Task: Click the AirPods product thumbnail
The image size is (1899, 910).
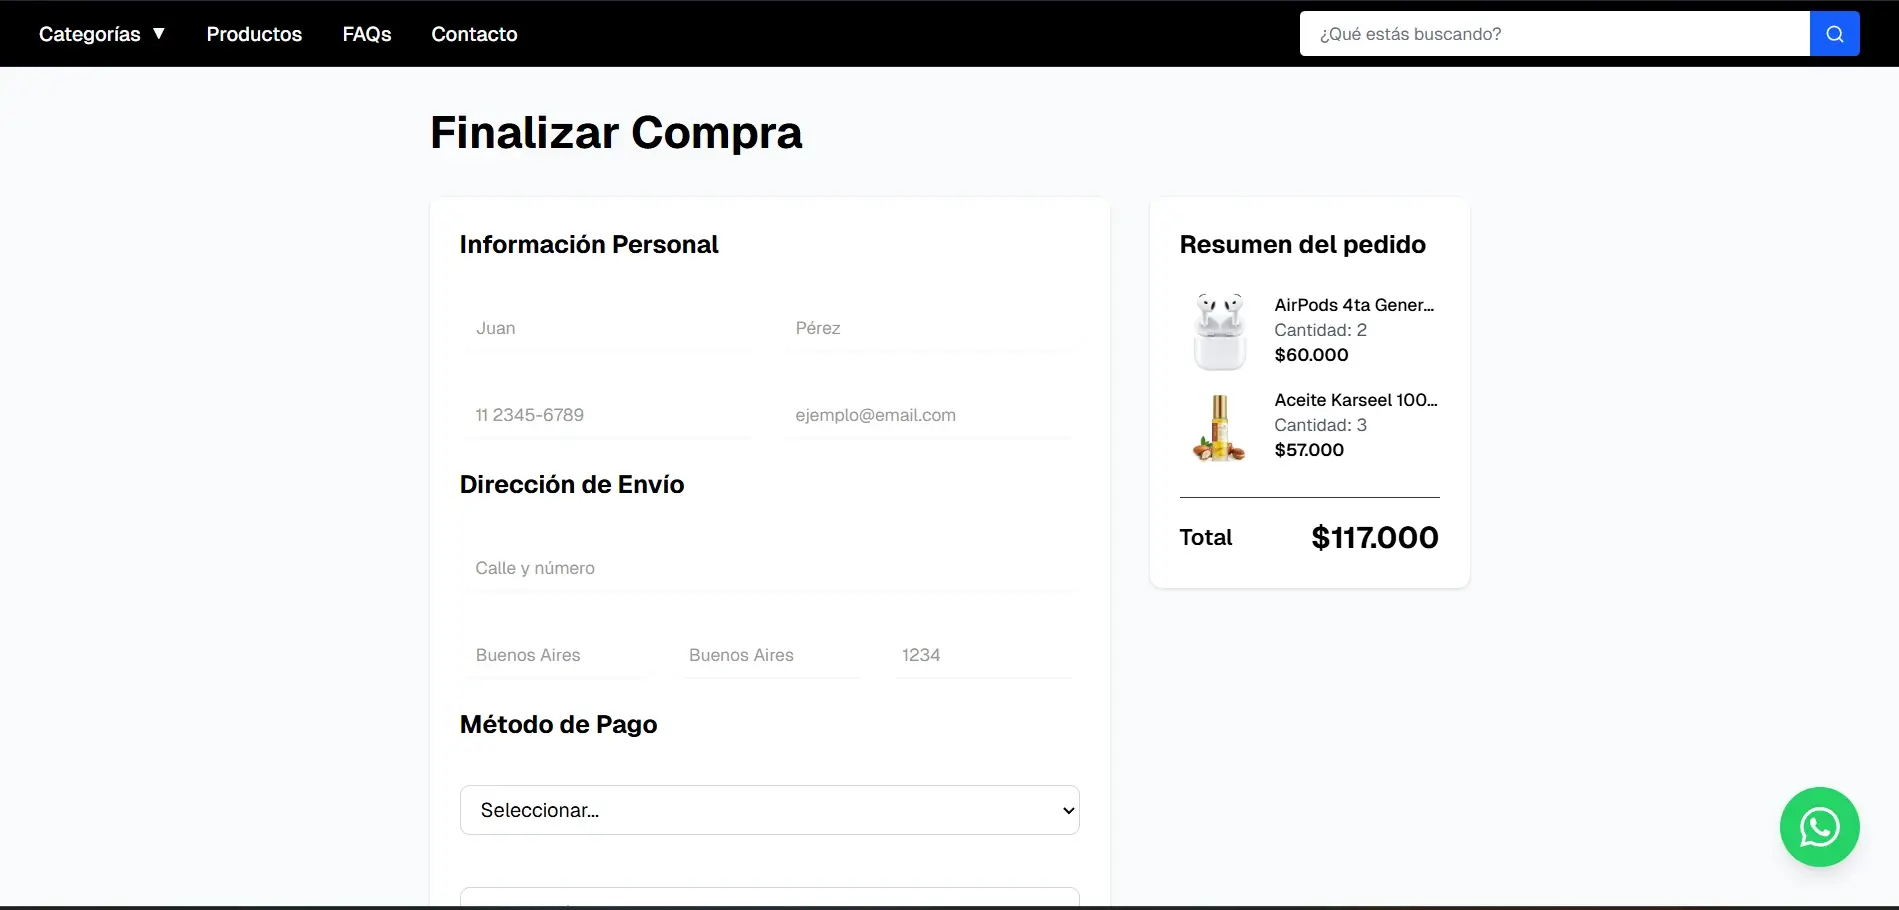Action: (x=1219, y=330)
